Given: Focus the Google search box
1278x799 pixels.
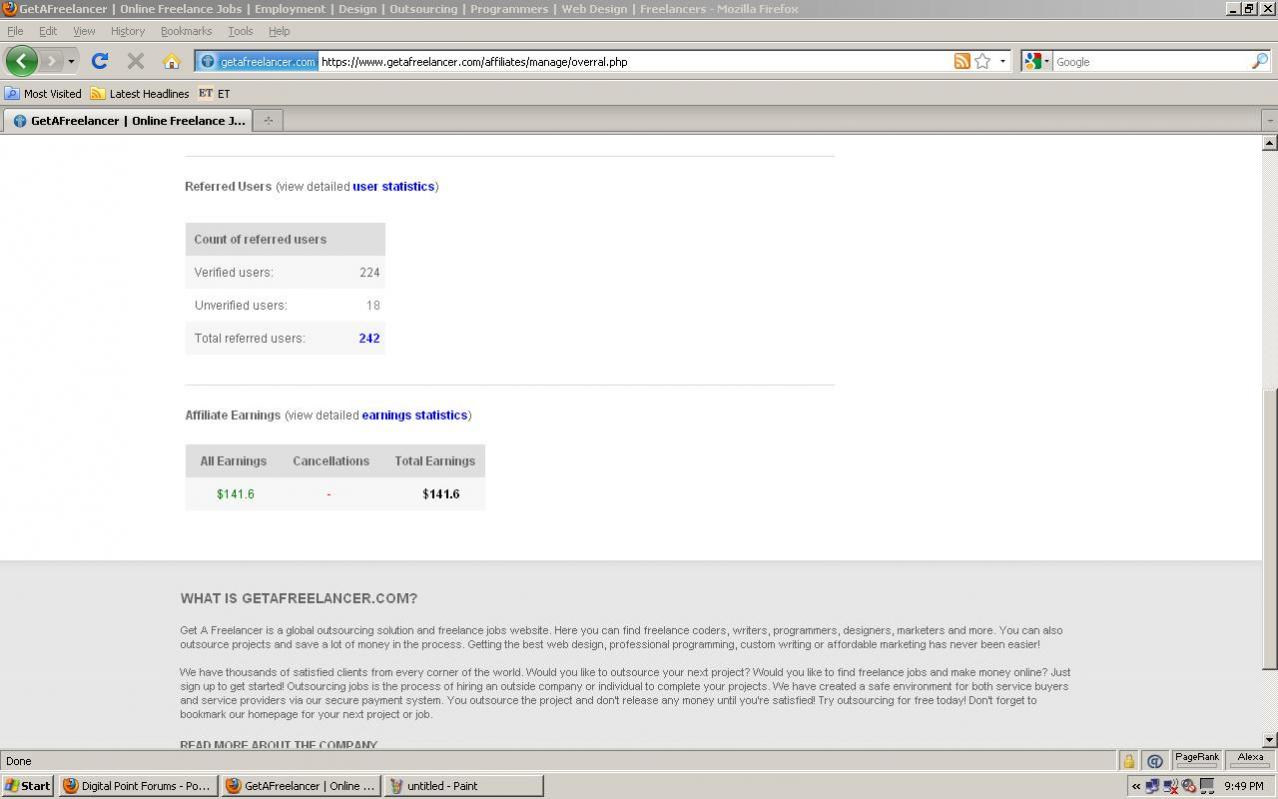Looking at the screenshot, I should (x=1150, y=62).
